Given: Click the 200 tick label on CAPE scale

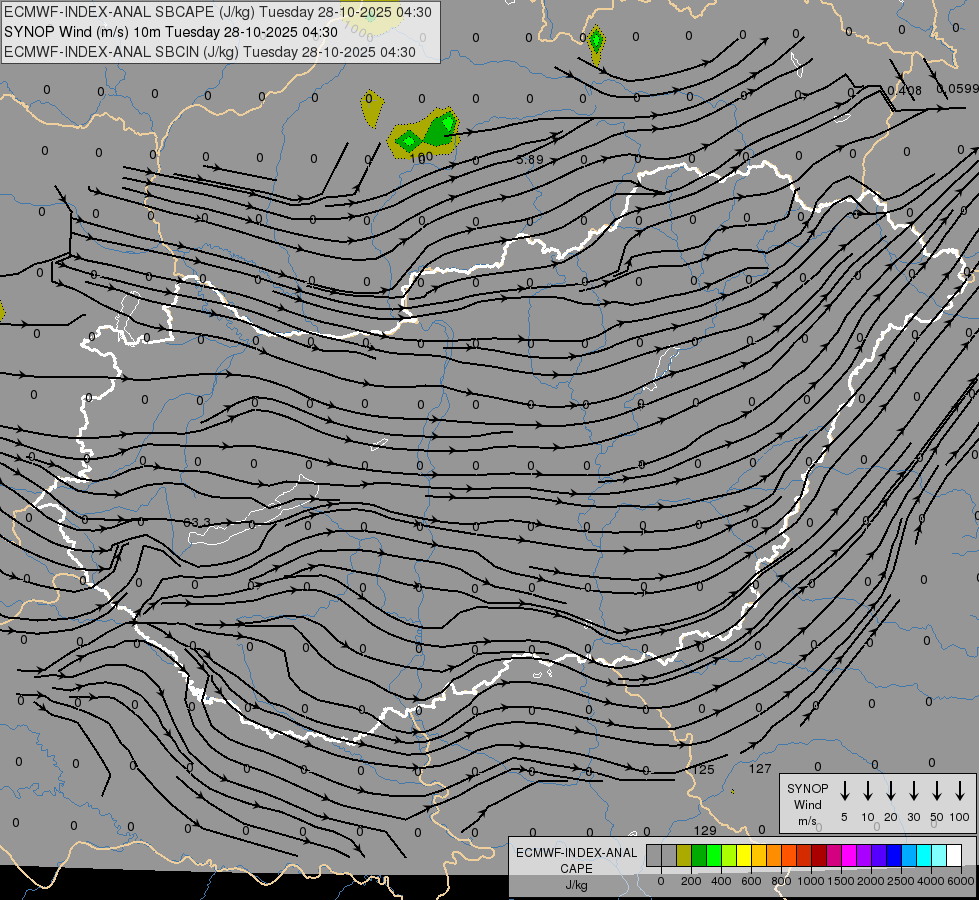Looking at the screenshot, I should coord(691,881).
